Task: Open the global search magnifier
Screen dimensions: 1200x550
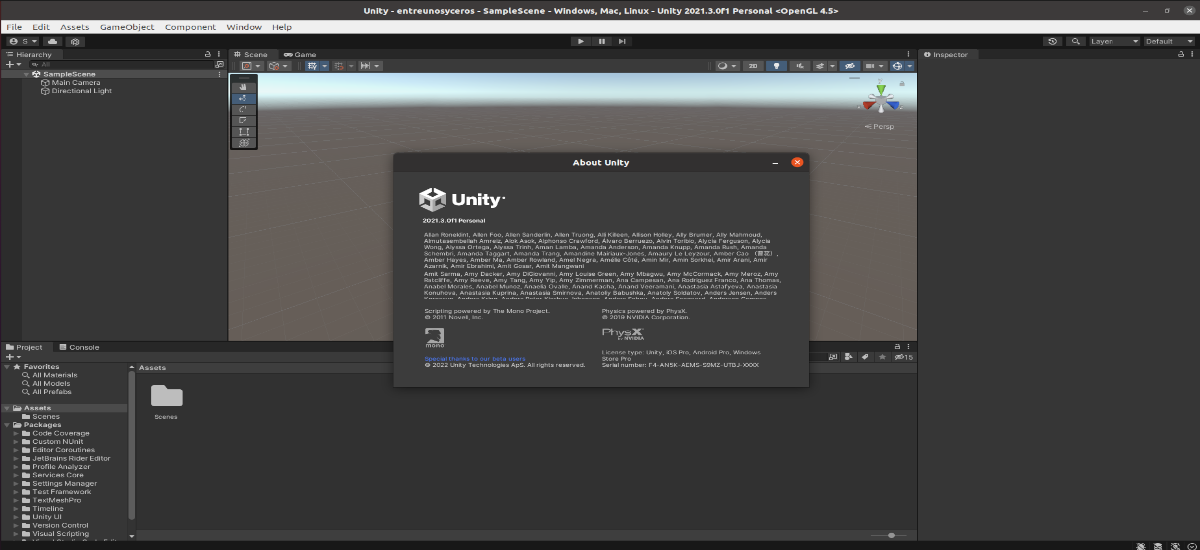Action: pos(1076,41)
